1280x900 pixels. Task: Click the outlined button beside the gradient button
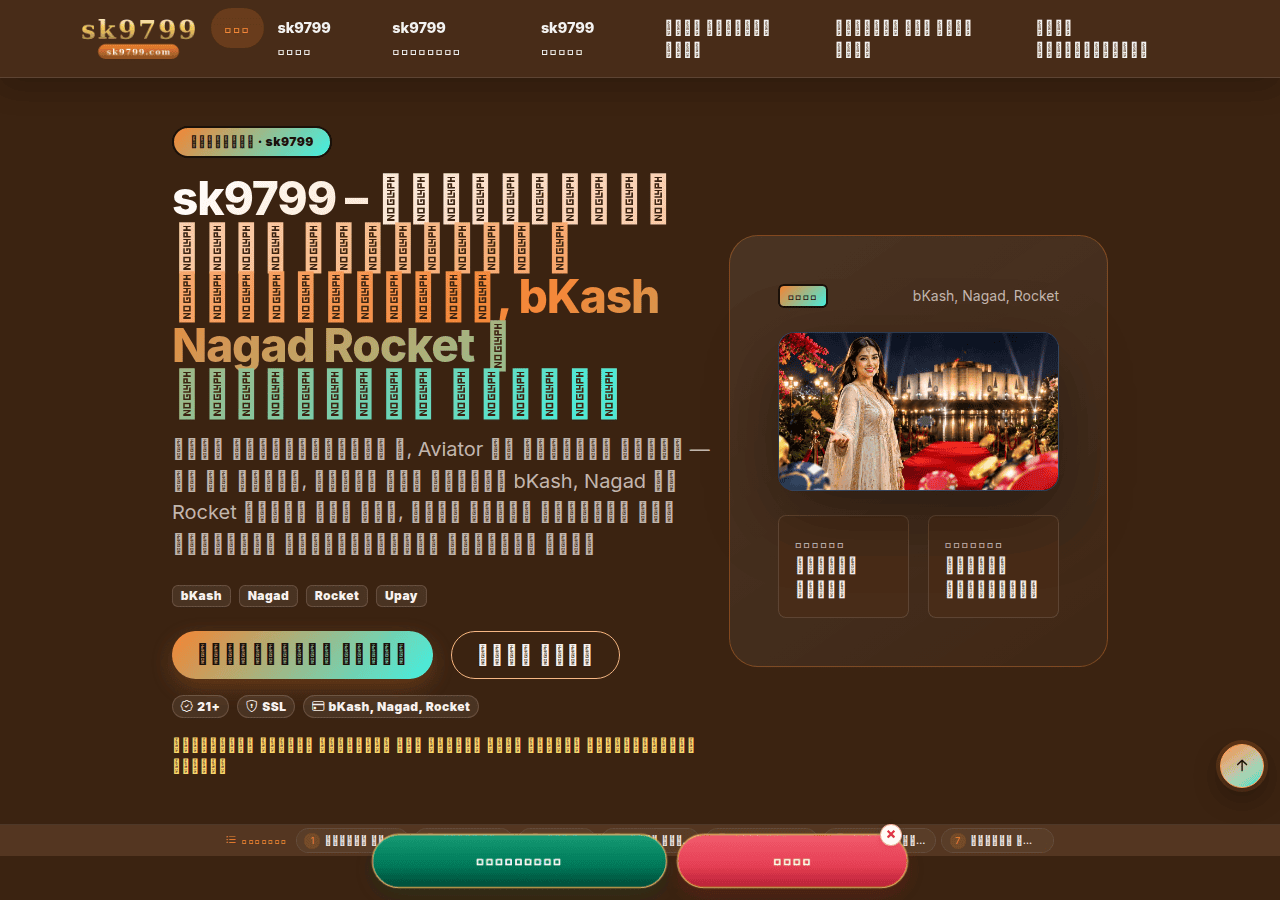coord(535,655)
